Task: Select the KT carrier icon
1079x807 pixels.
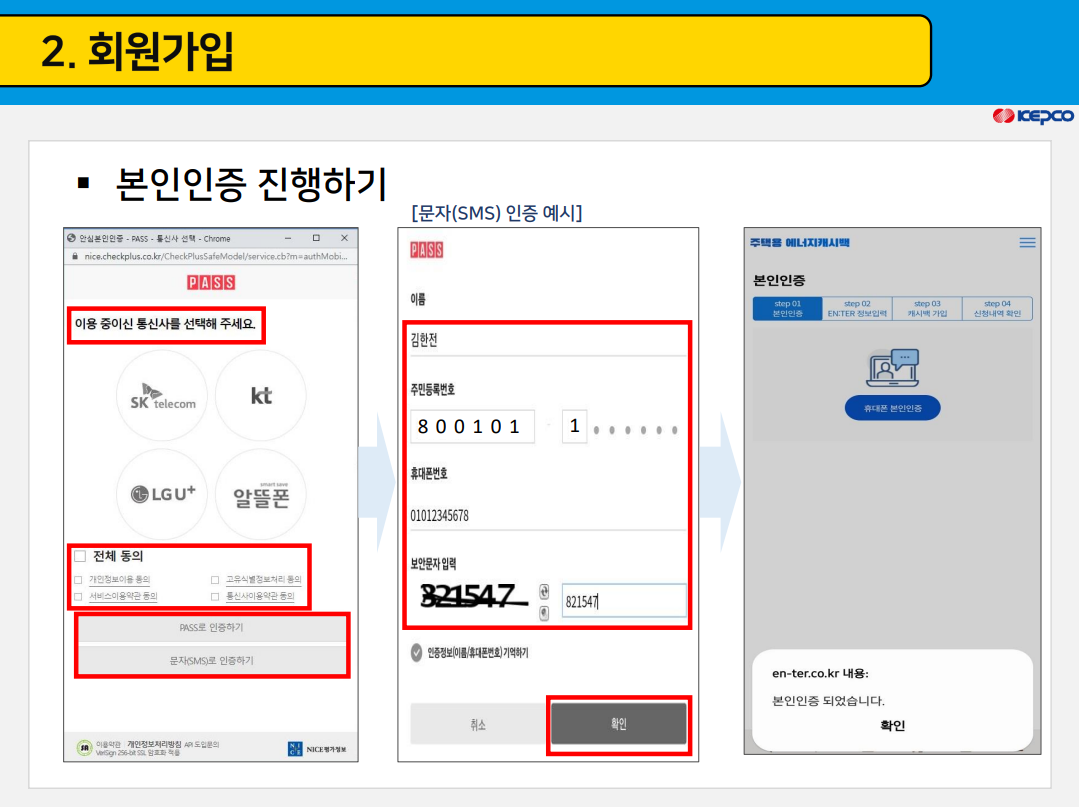Action: [x=263, y=395]
